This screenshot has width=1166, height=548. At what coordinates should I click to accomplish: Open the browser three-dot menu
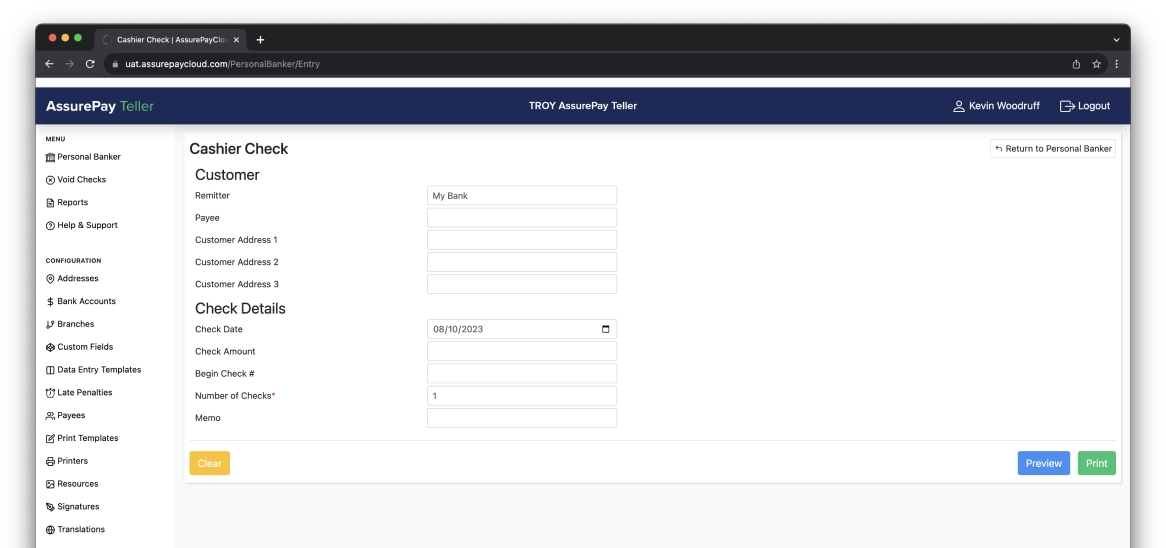click(x=1116, y=64)
